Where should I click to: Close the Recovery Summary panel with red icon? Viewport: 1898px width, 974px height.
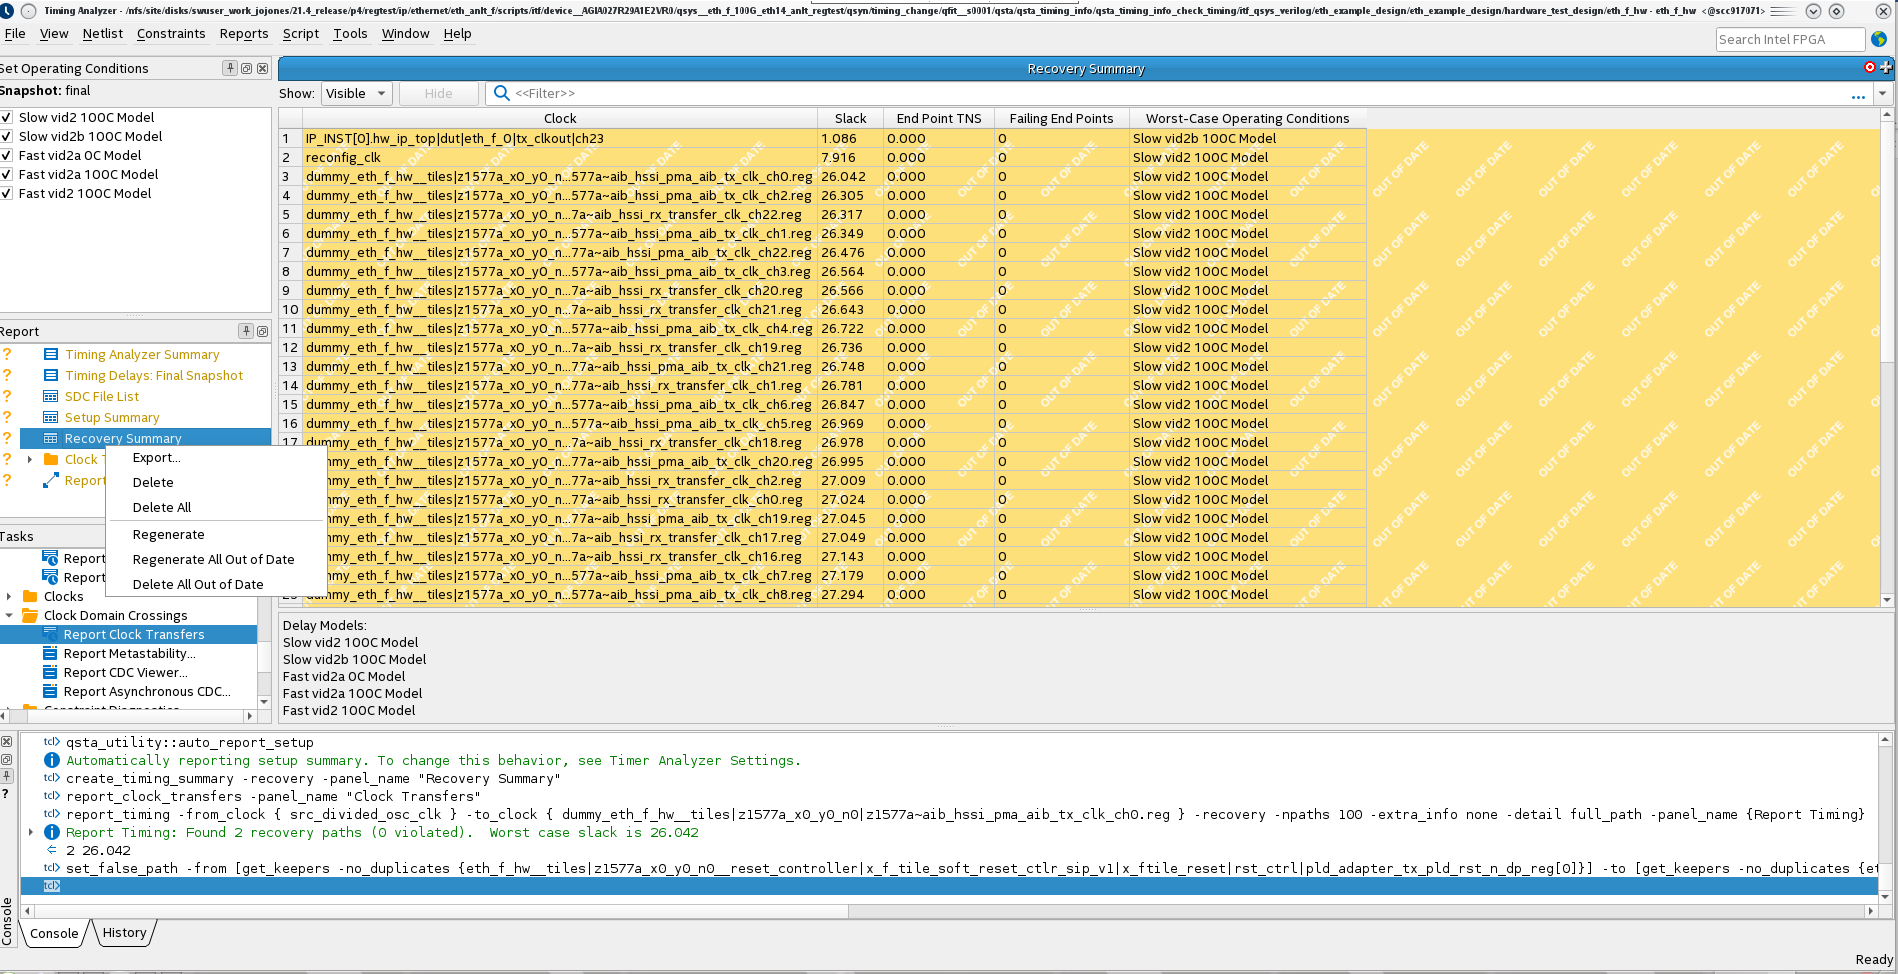[x=1870, y=67]
